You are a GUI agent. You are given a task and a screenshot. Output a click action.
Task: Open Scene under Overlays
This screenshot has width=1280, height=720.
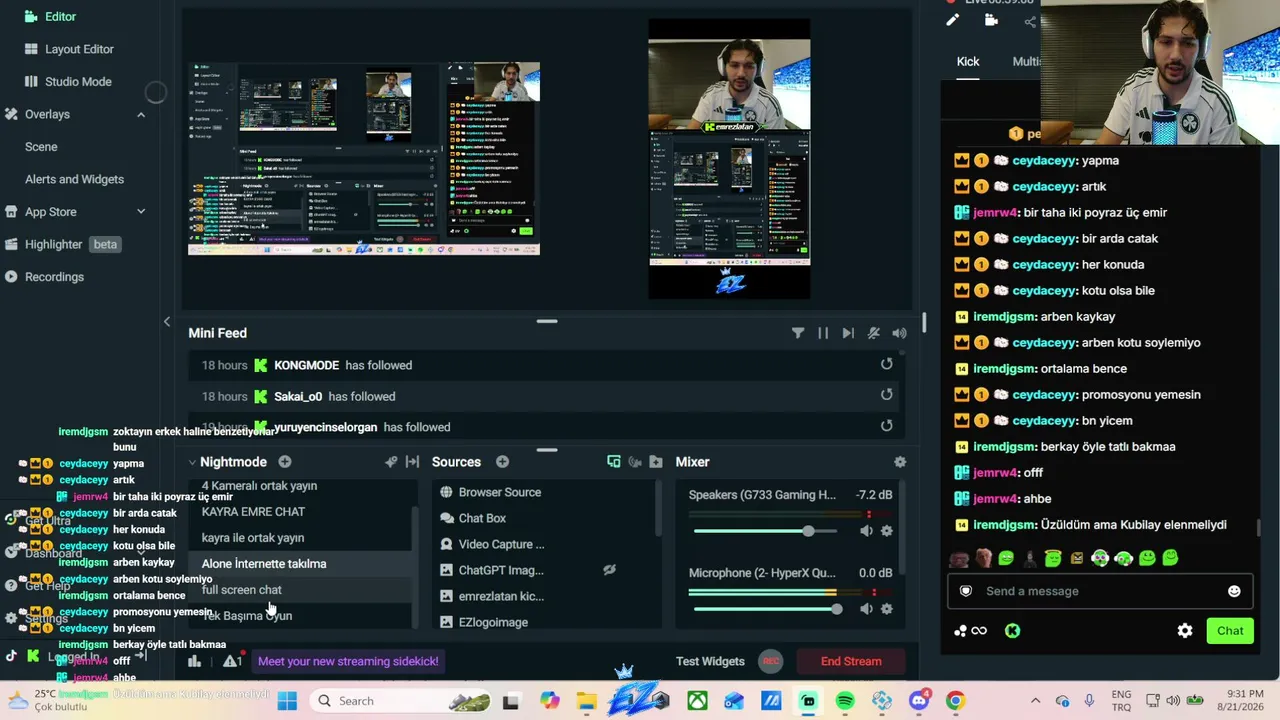pos(41,147)
